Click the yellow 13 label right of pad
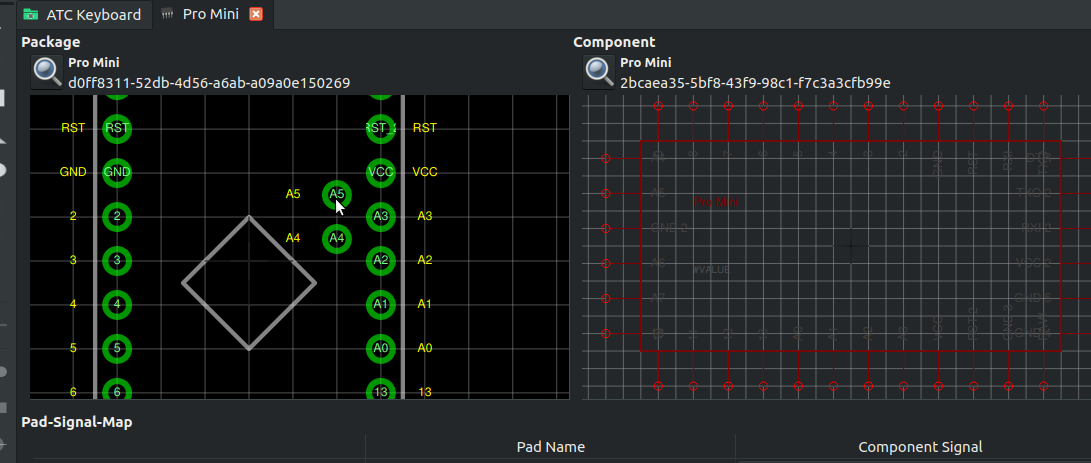This screenshot has width=1091, height=463. click(424, 392)
